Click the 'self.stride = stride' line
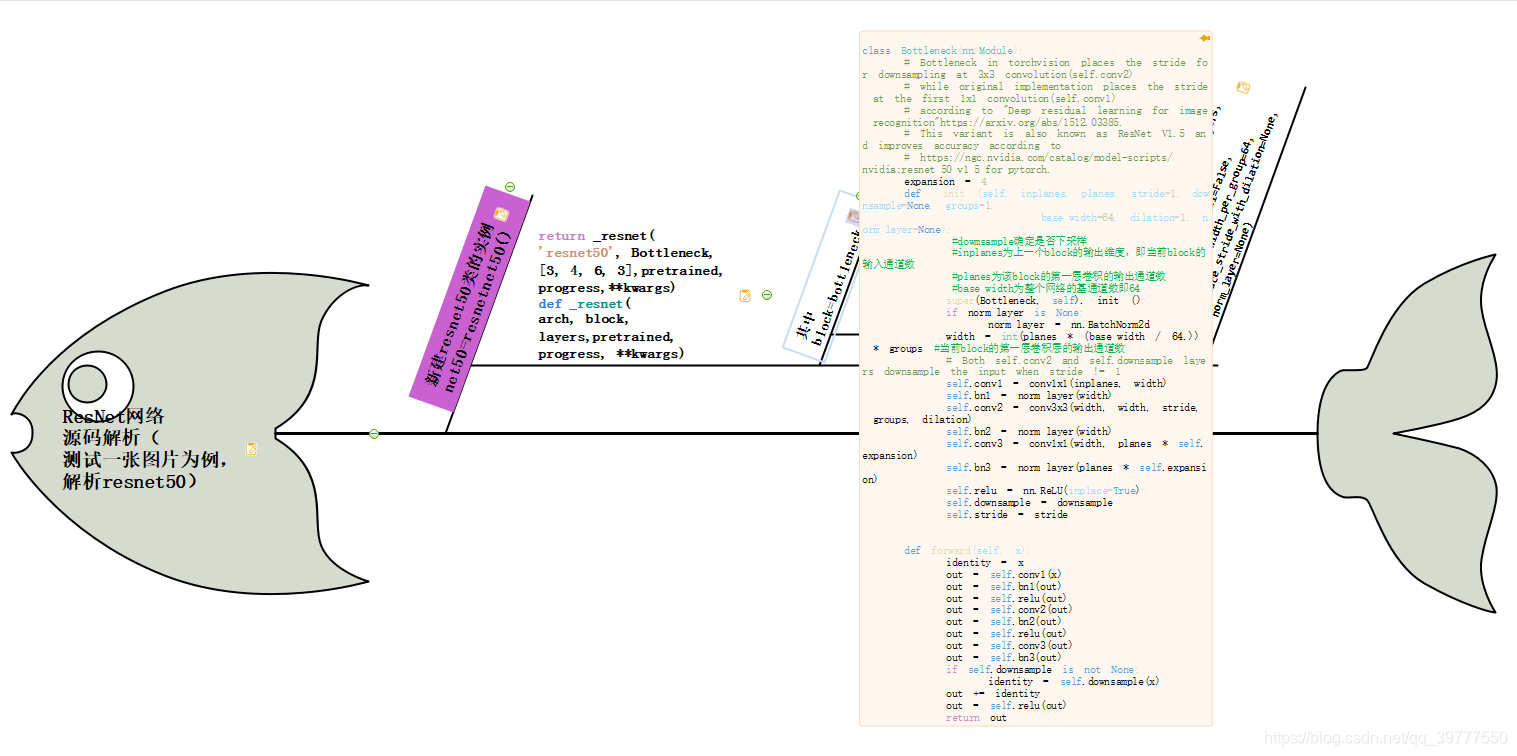Screen dimensions: 1517x756 point(1007,515)
